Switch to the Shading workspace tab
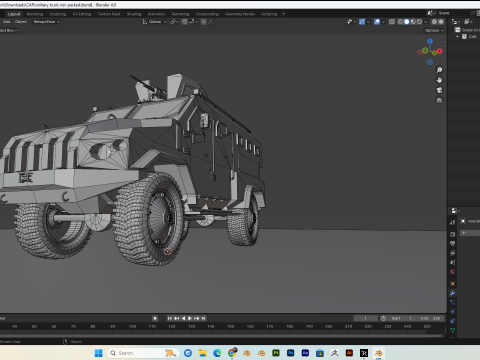The width and height of the screenshot is (480, 360). click(134, 14)
